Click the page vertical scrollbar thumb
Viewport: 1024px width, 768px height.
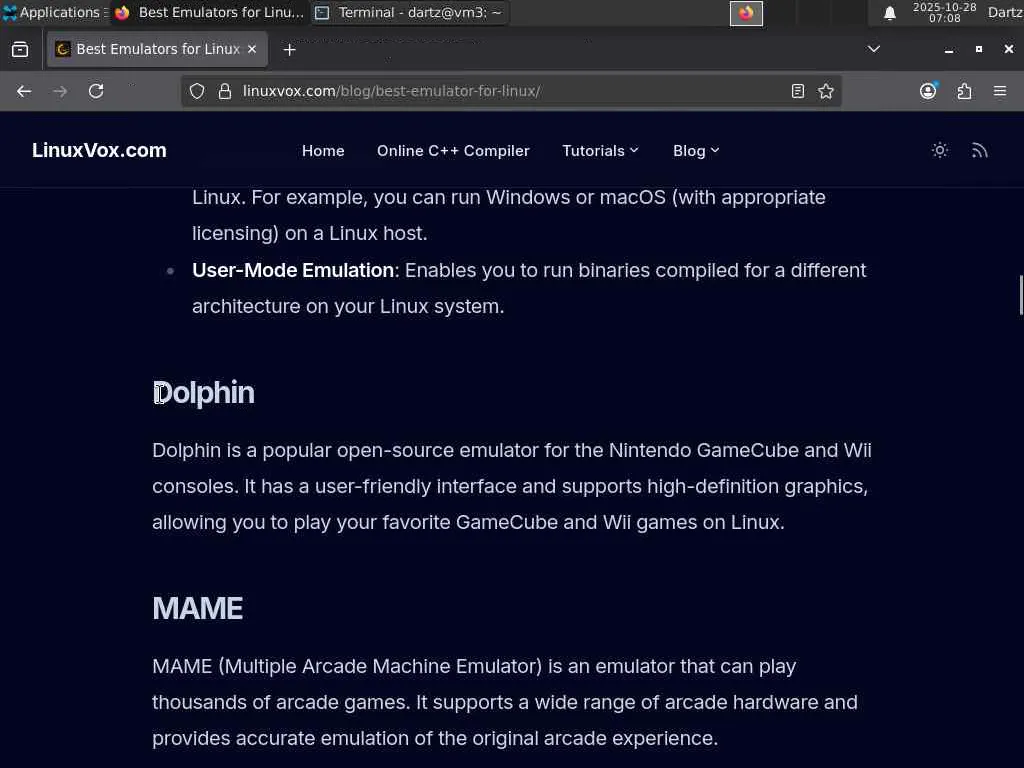pyautogui.click(x=1020, y=295)
